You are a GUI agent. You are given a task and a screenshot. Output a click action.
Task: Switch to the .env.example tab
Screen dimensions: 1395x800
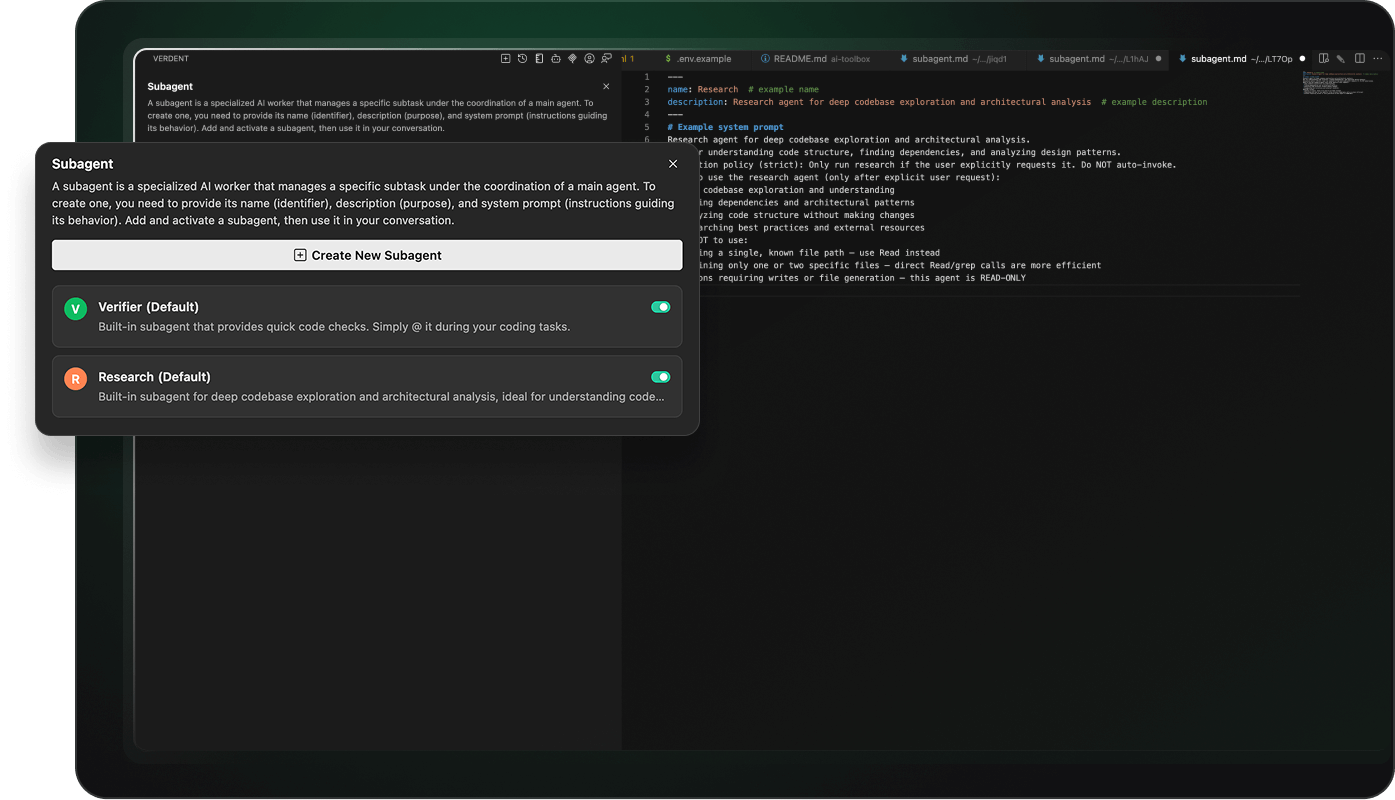[698, 59]
